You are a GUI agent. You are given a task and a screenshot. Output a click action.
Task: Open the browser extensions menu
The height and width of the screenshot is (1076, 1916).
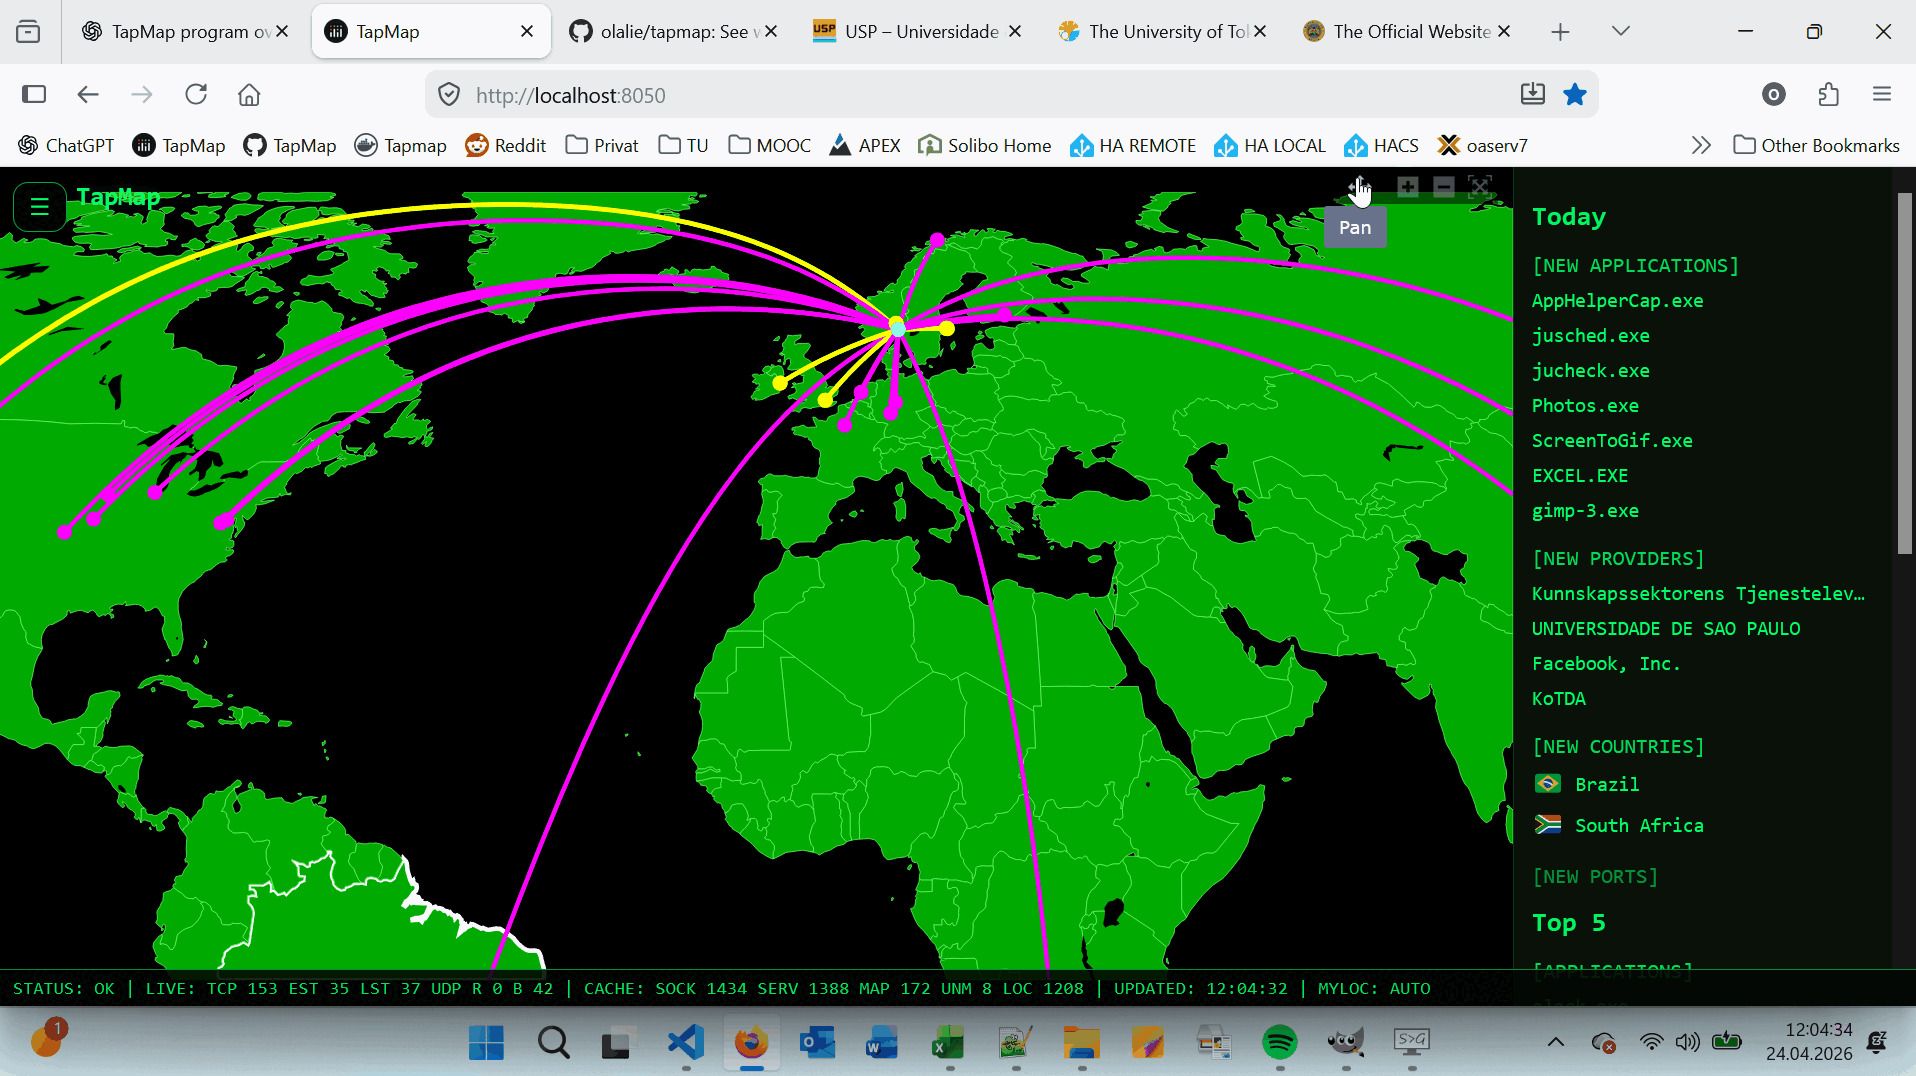[1828, 94]
